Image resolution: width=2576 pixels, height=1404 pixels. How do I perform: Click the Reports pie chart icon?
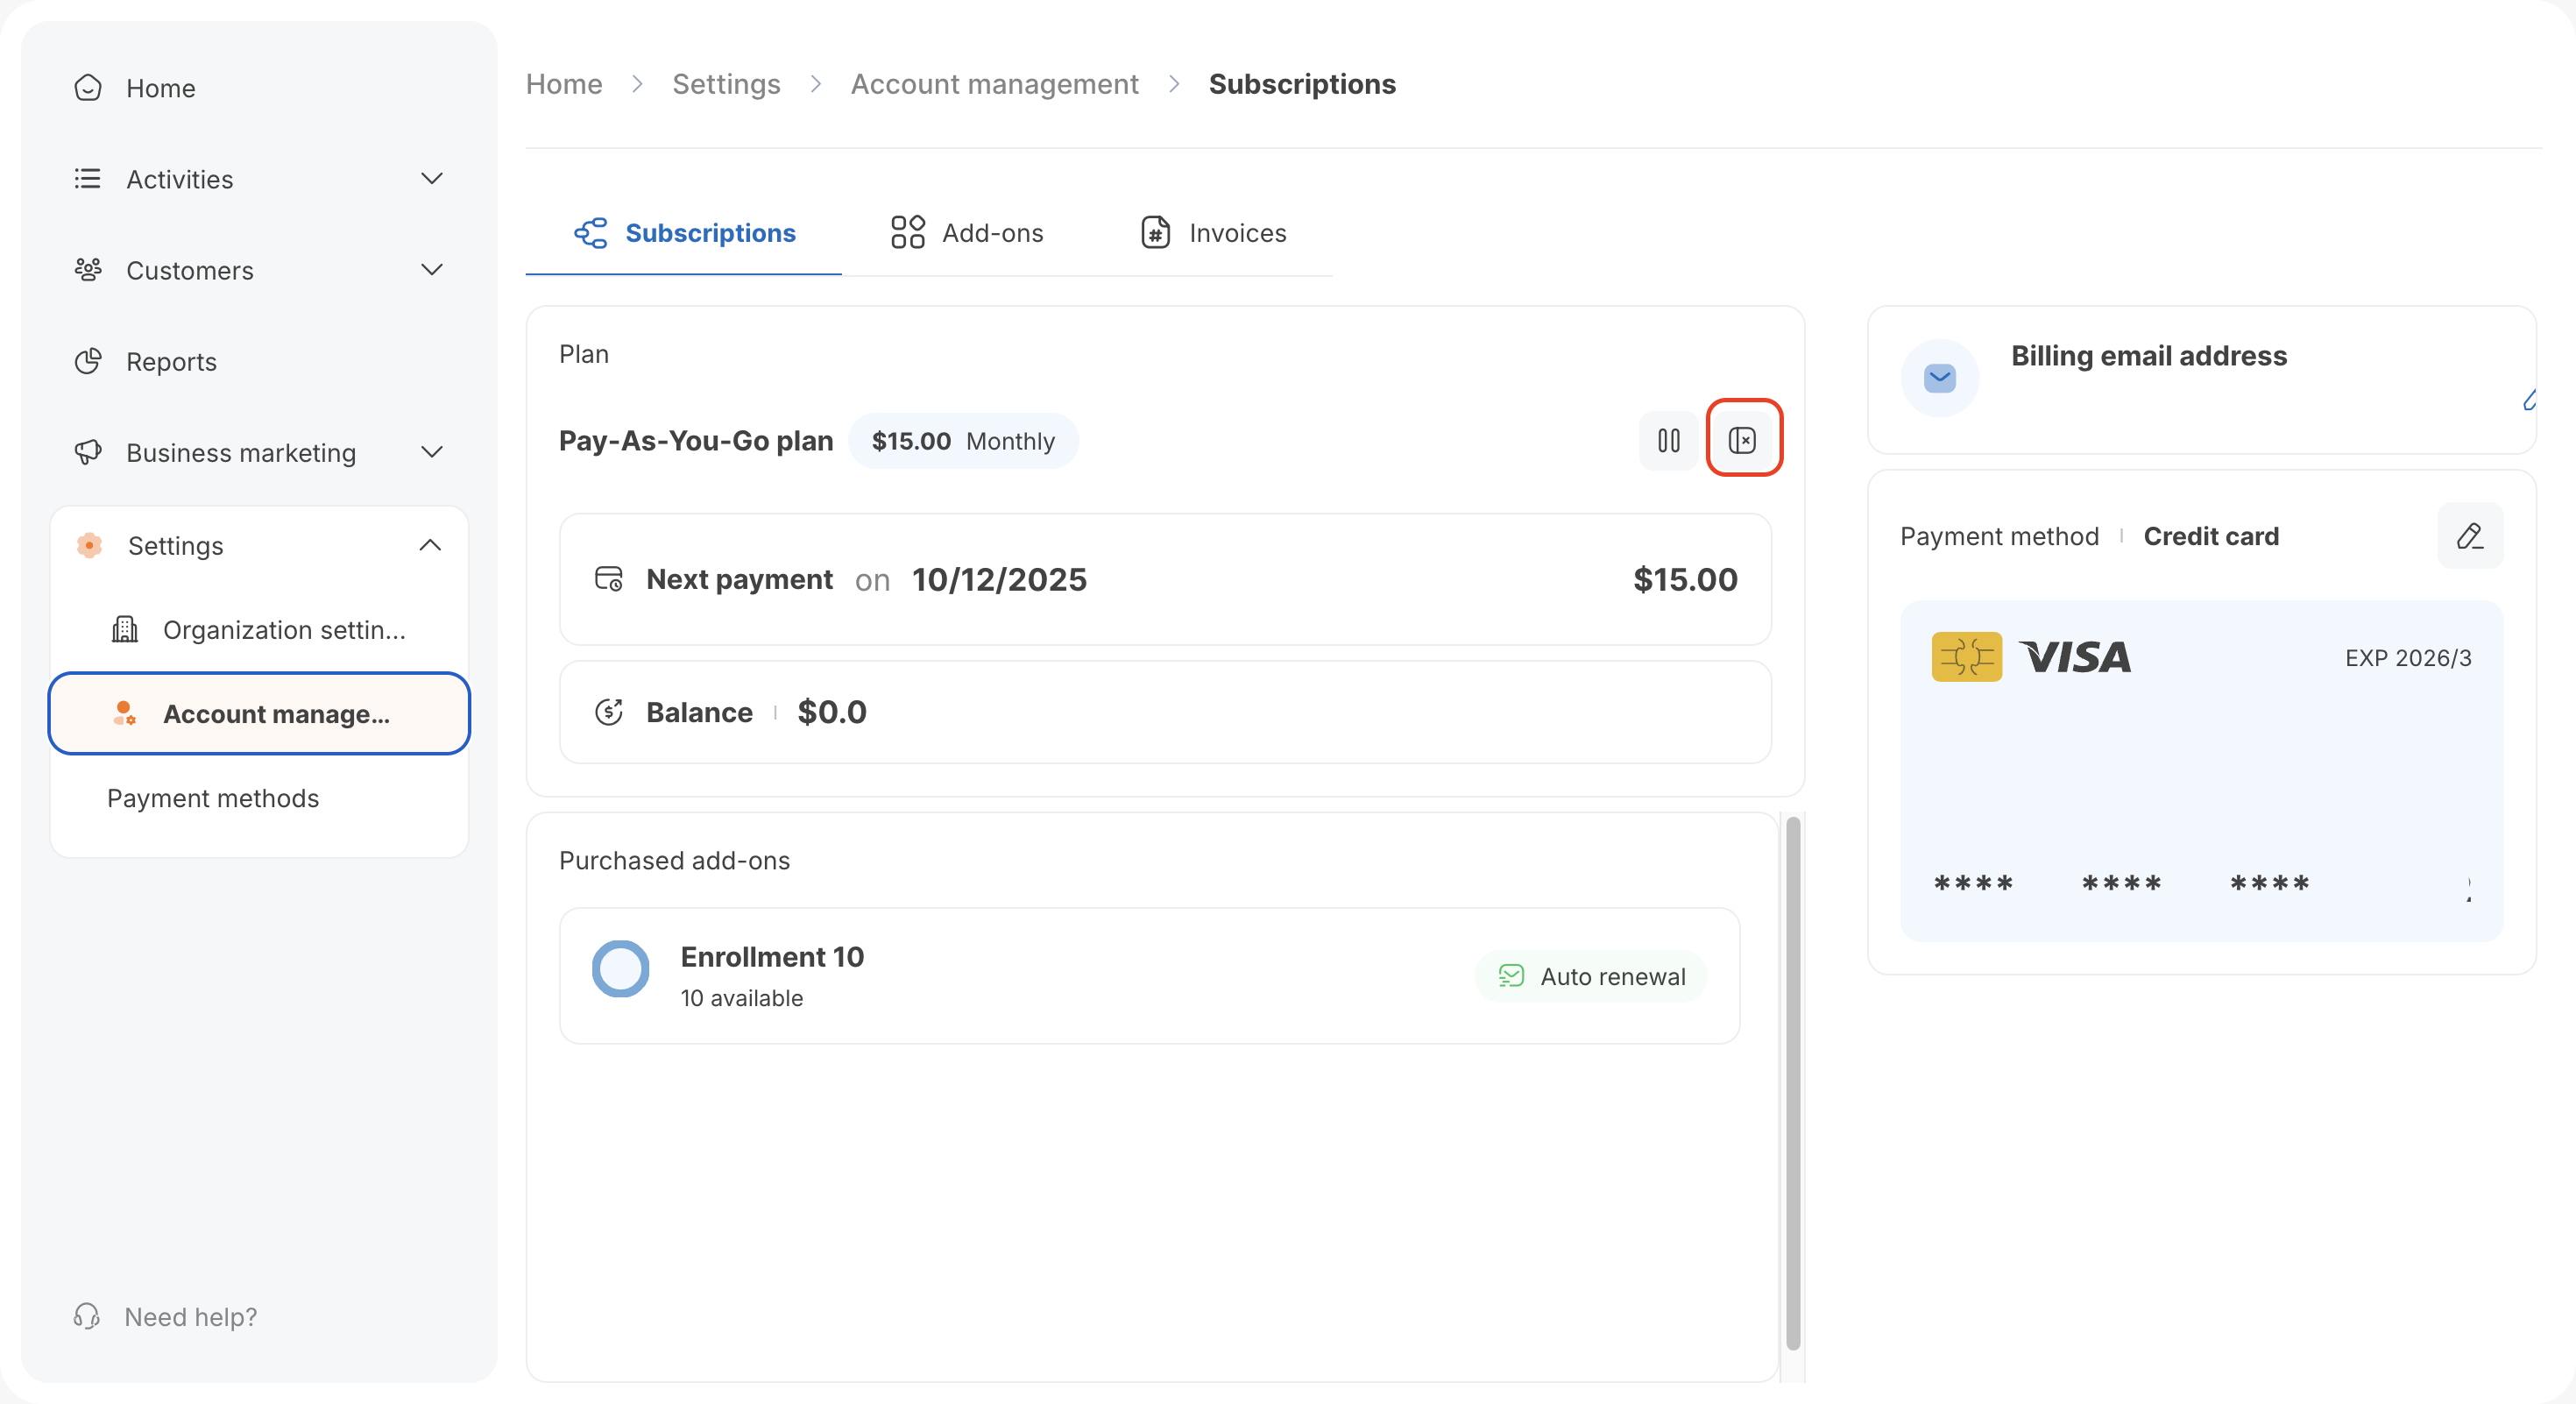click(88, 361)
